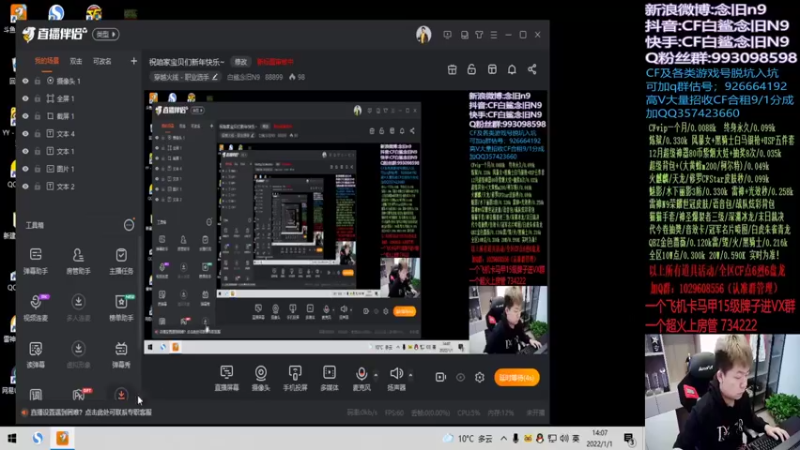Lock the 摄像头 1 source
The width and height of the screenshot is (800, 450).
37,81
